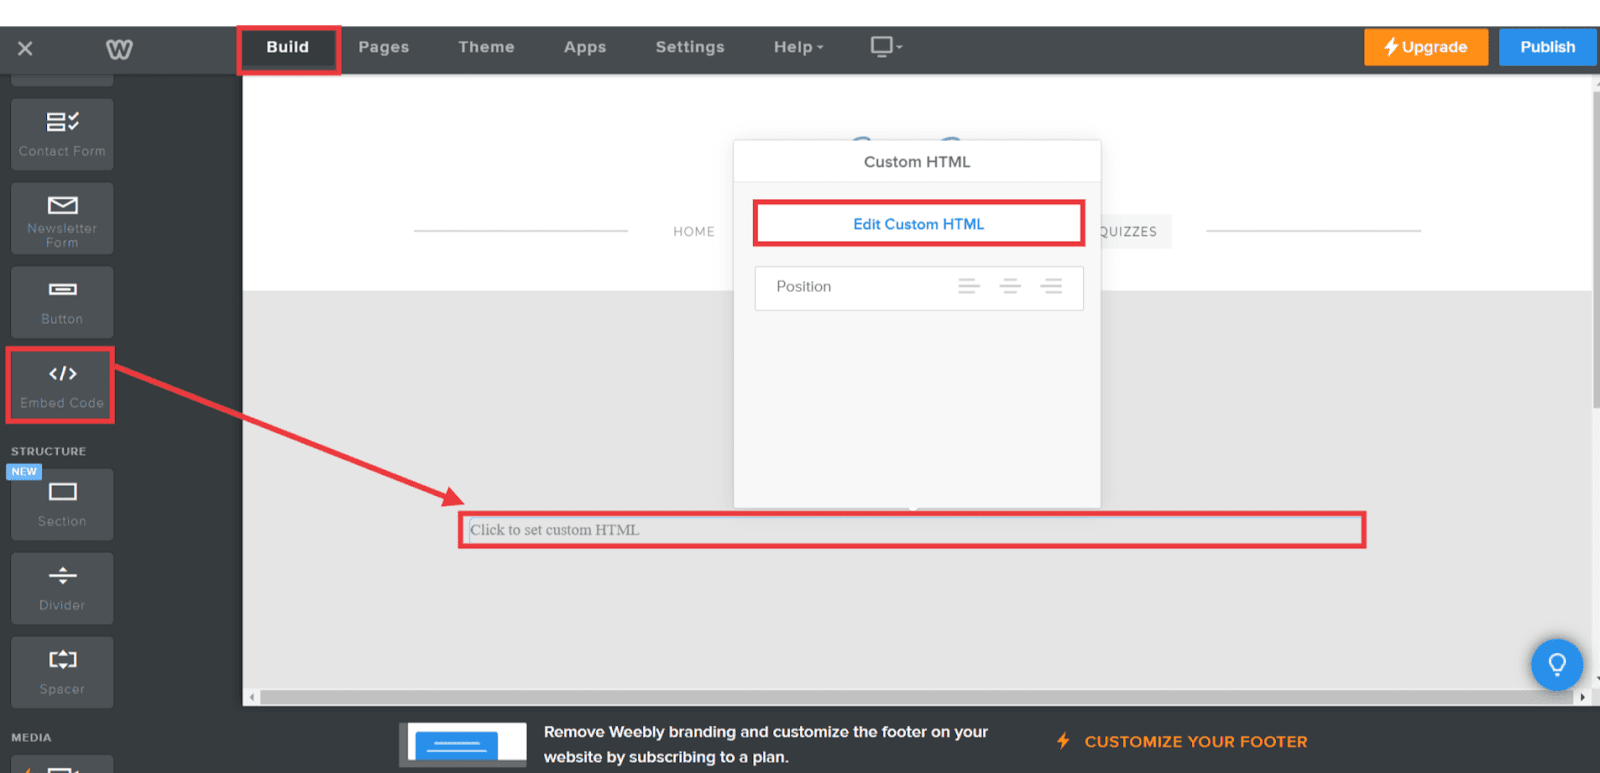The height and width of the screenshot is (773, 1600).
Task: Open the device preview dropdown
Action: pos(886,47)
